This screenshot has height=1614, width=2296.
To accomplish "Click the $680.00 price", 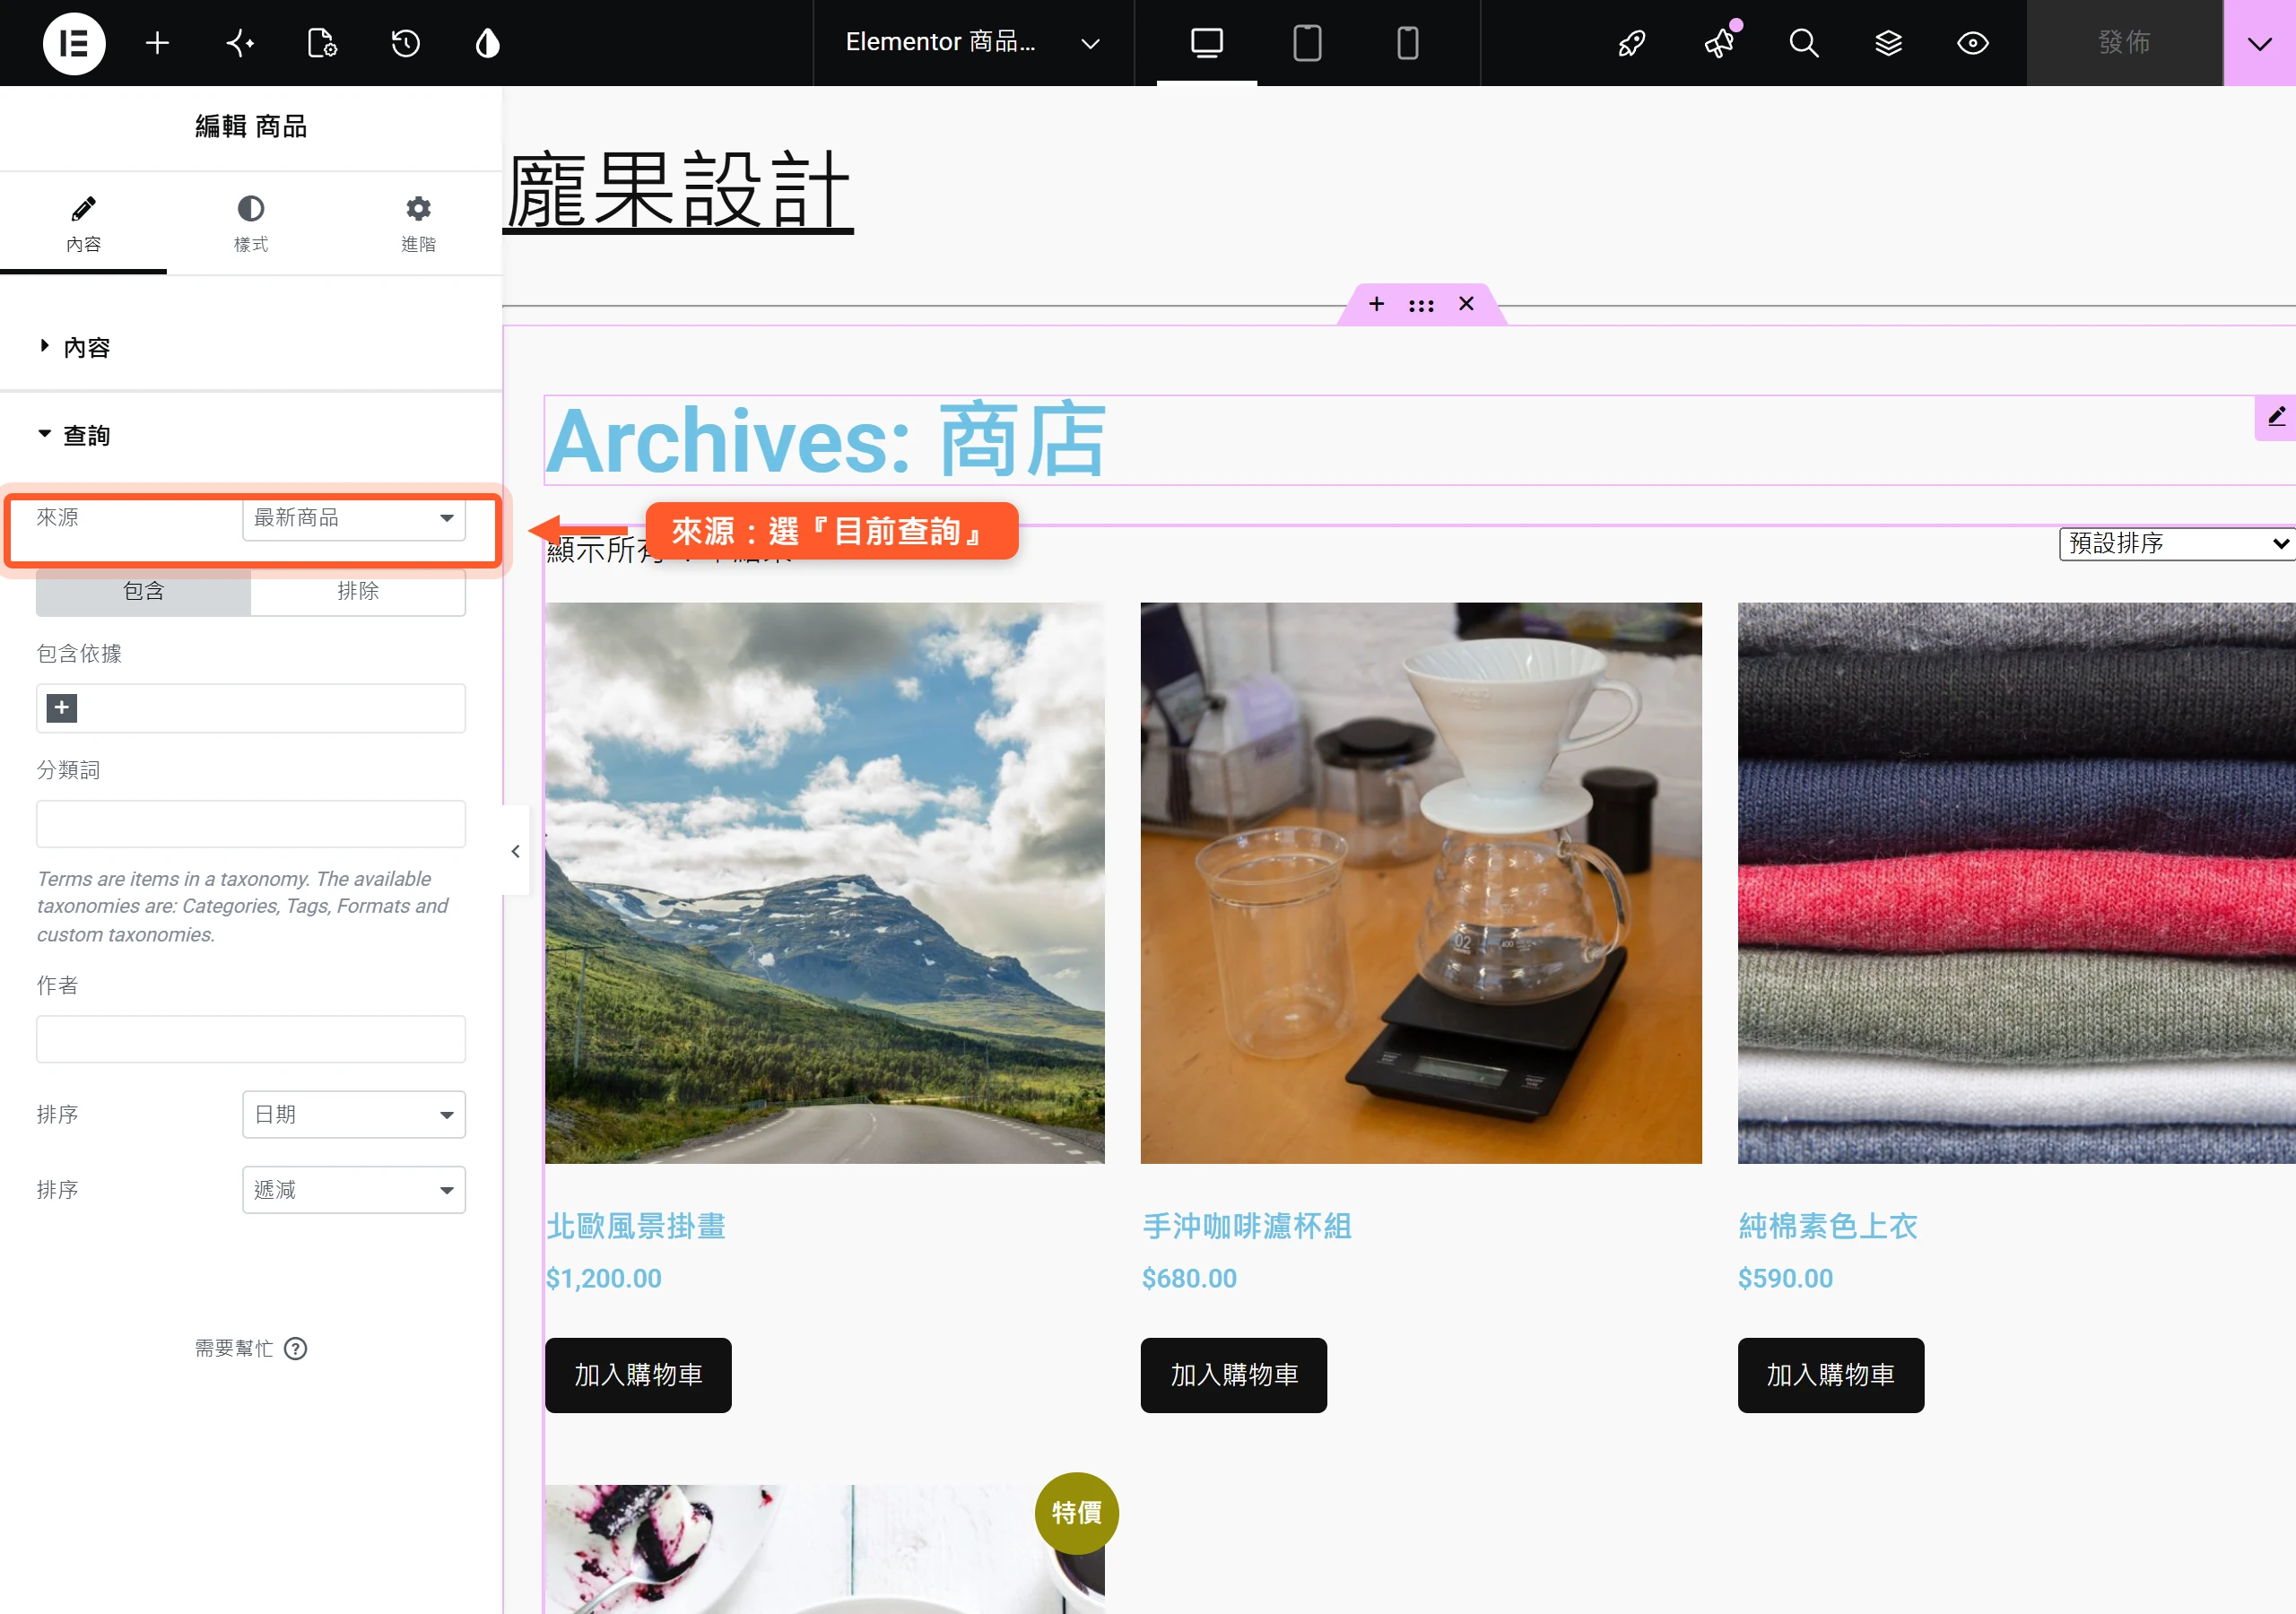I will (1189, 1278).
